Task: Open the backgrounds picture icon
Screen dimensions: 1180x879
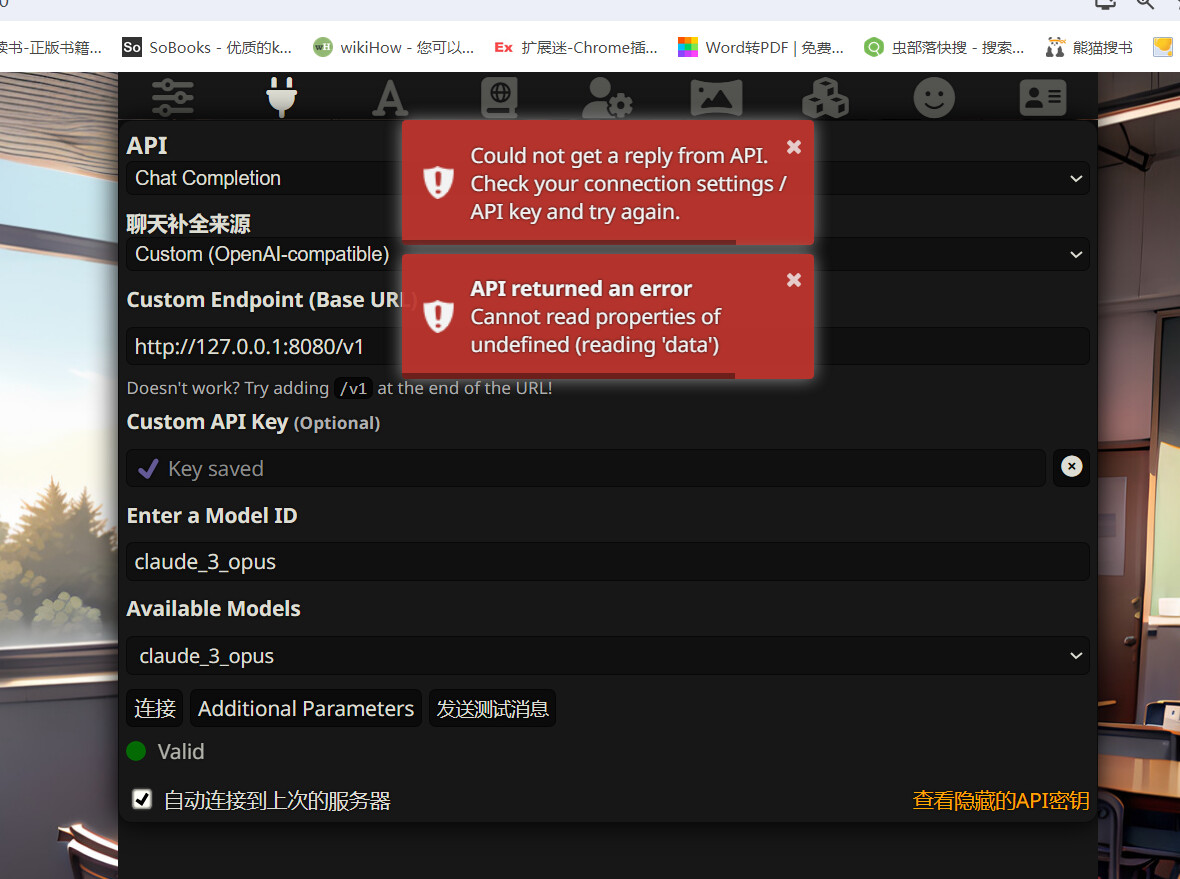Action: tap(716, 98)
